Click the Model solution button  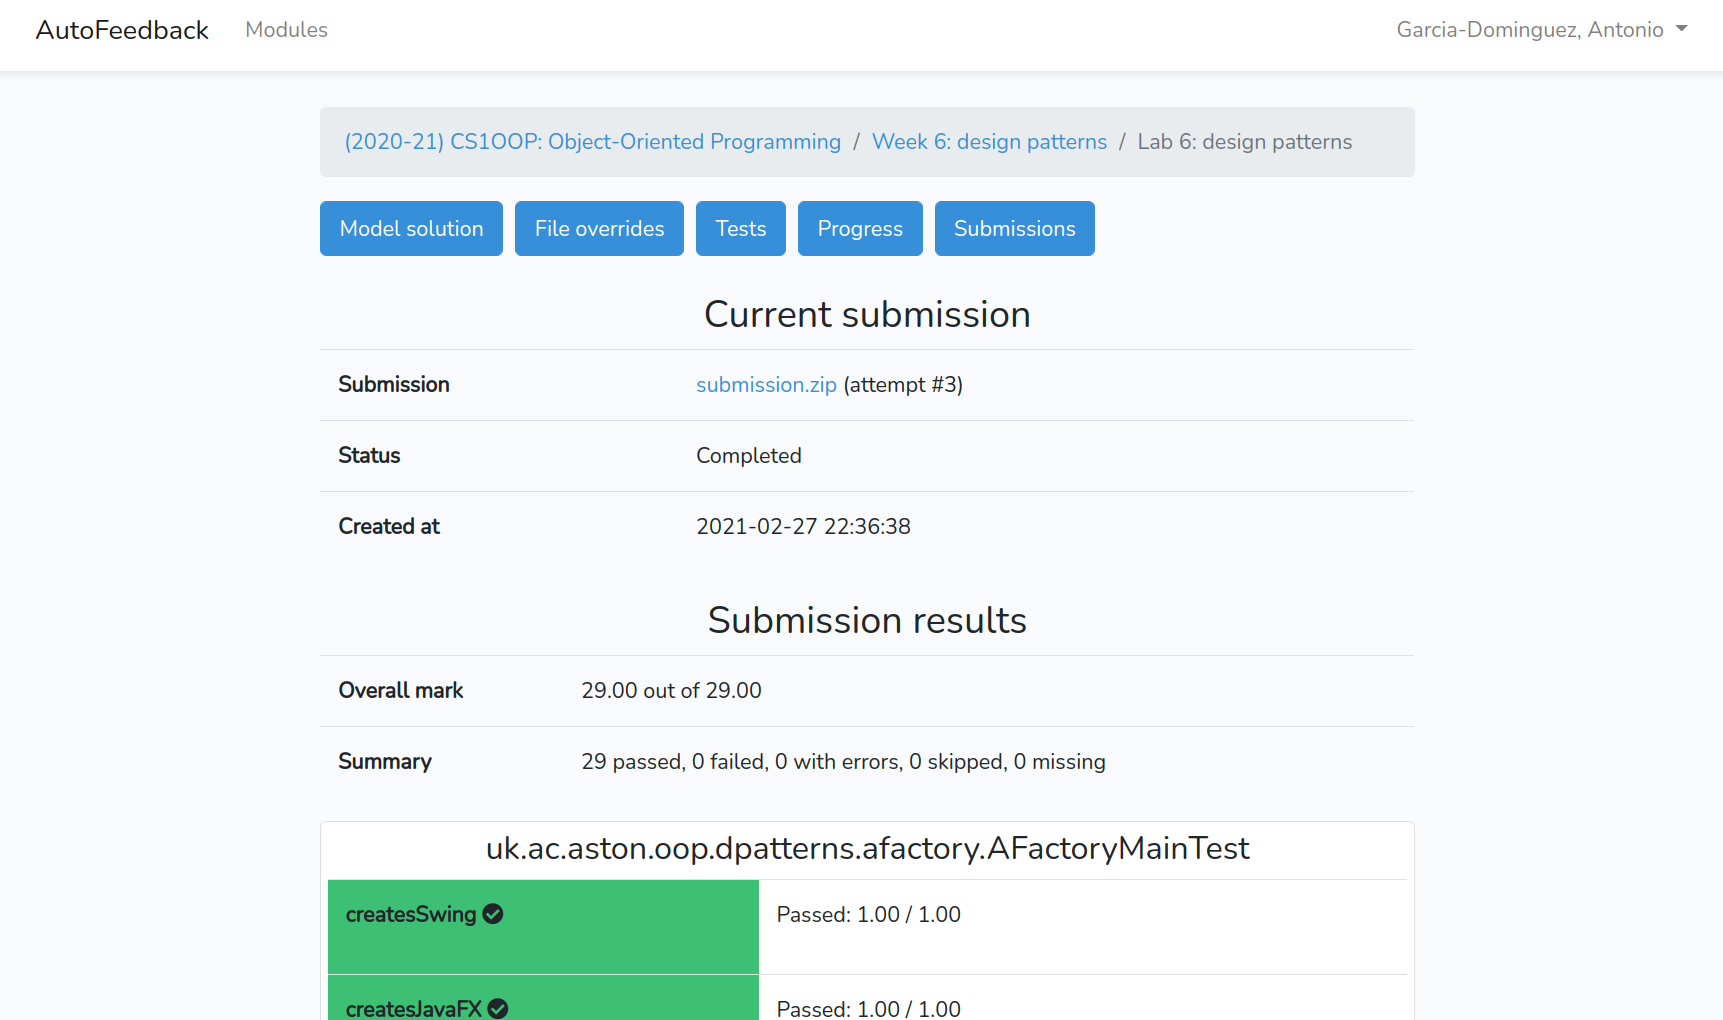click(411, 229)
